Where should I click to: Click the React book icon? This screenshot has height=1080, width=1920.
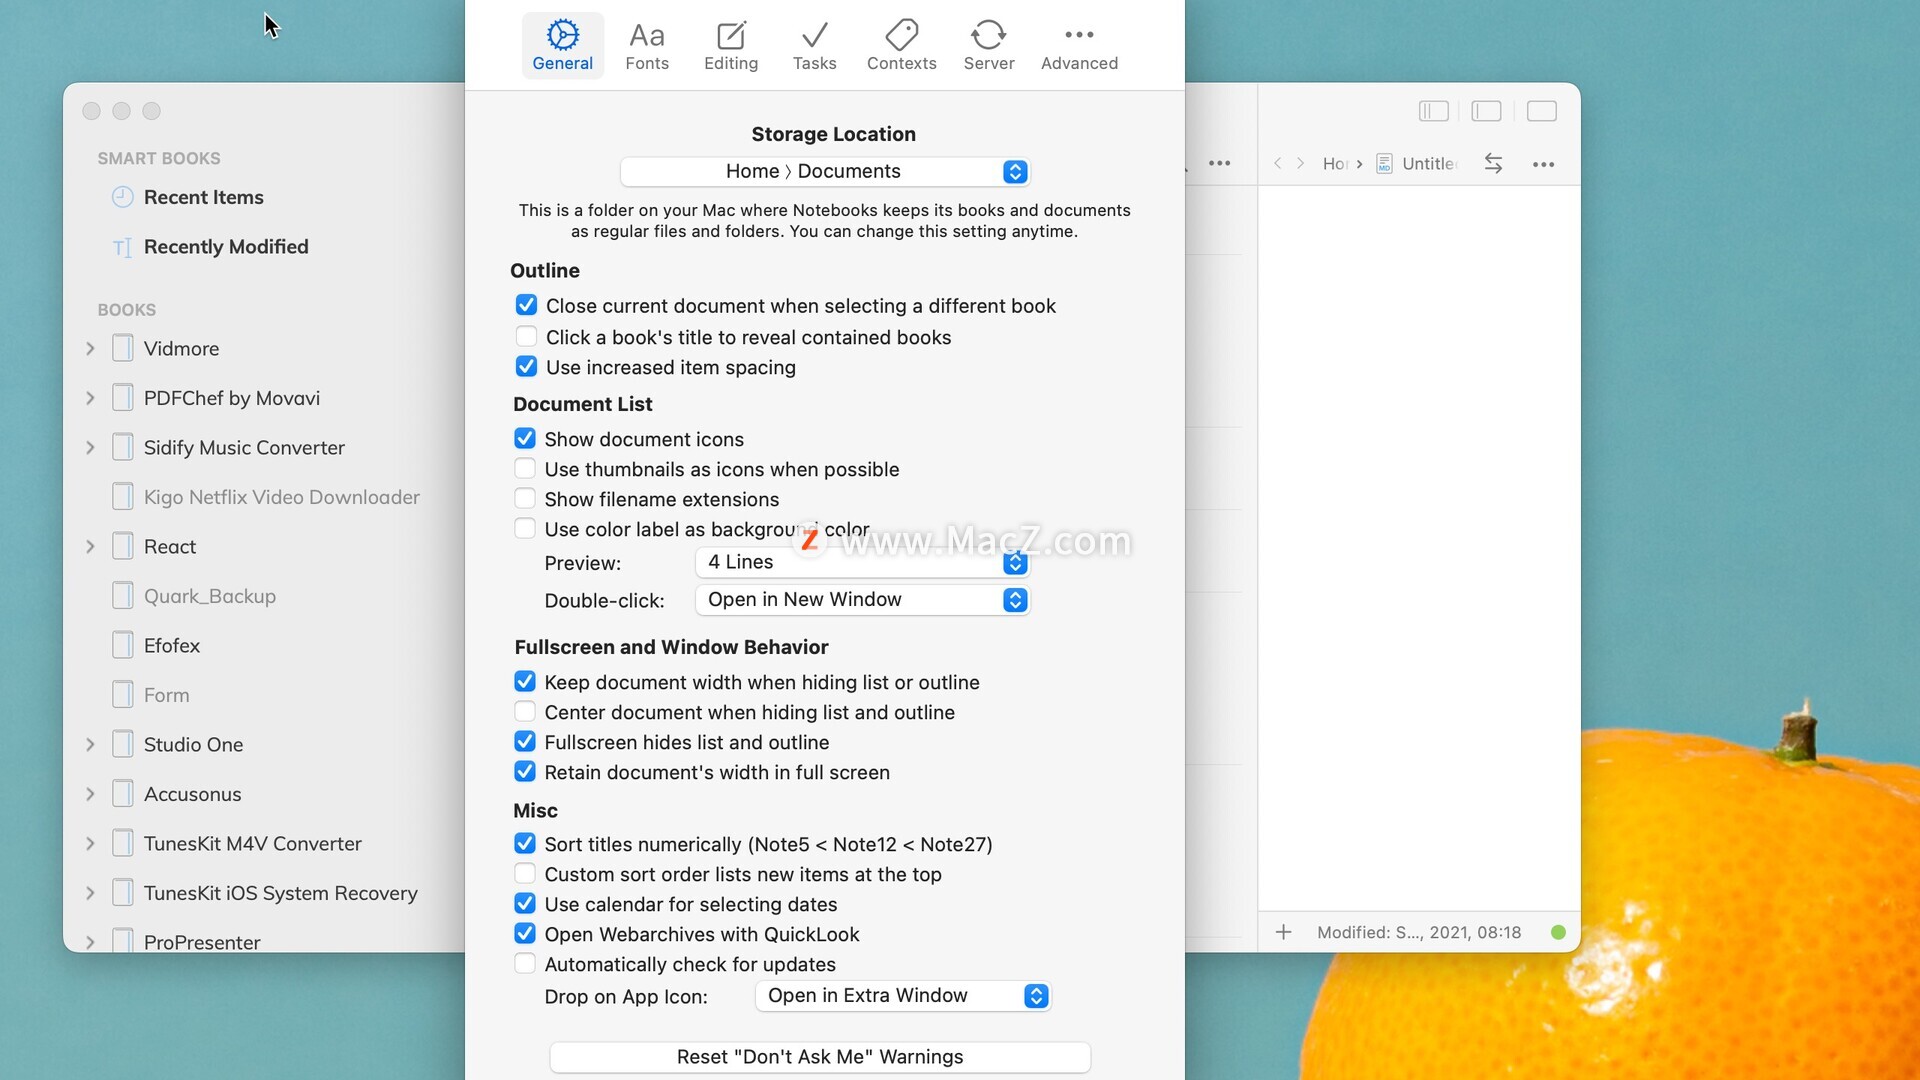coord(122,546)
